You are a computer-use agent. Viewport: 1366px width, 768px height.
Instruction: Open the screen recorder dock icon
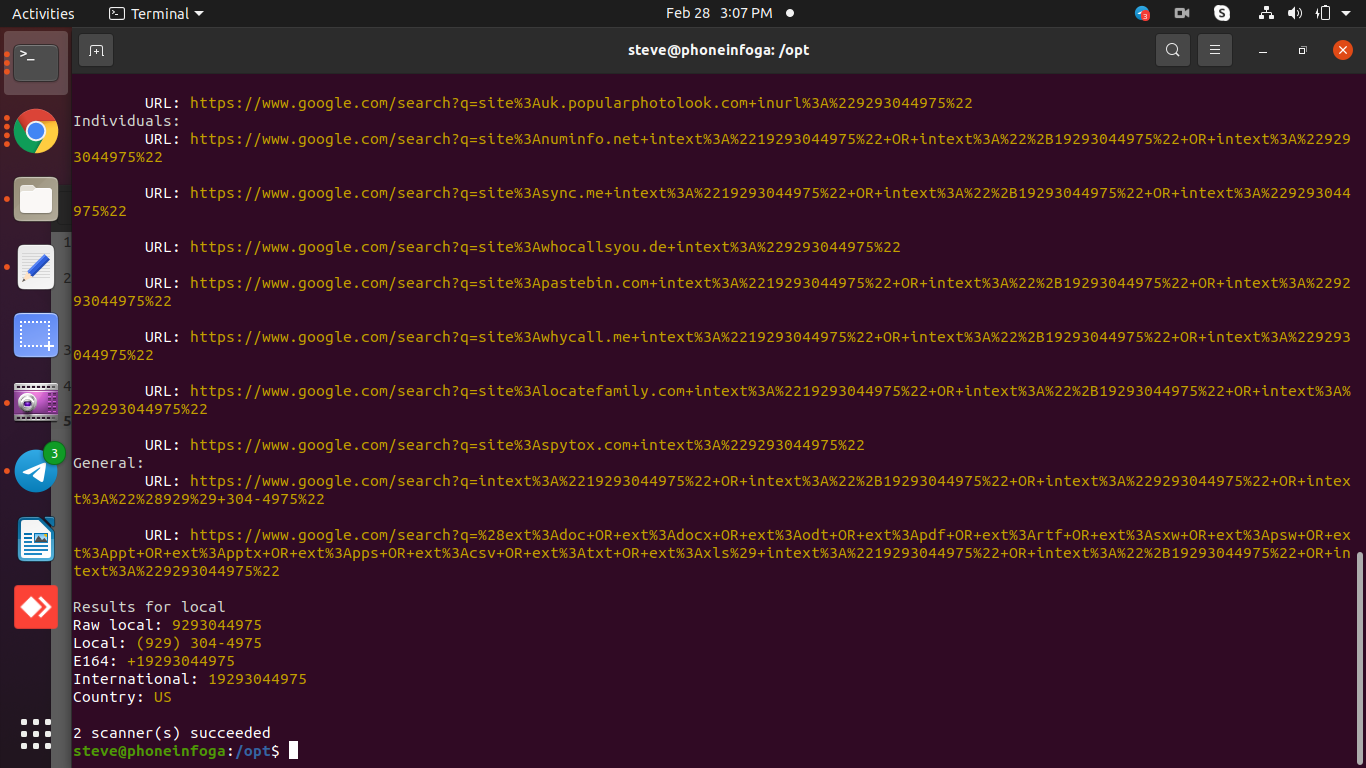pyautogui.click(x=36, y=402)
